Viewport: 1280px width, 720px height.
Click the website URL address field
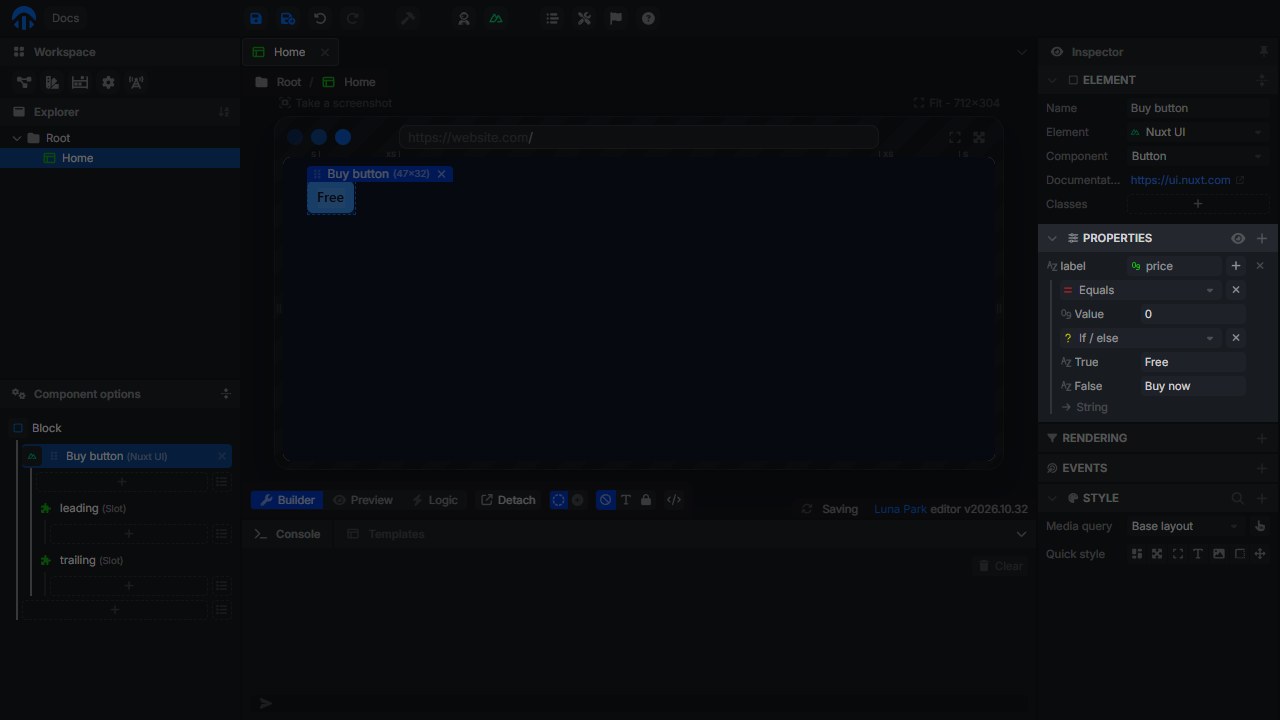pos(638,138)
